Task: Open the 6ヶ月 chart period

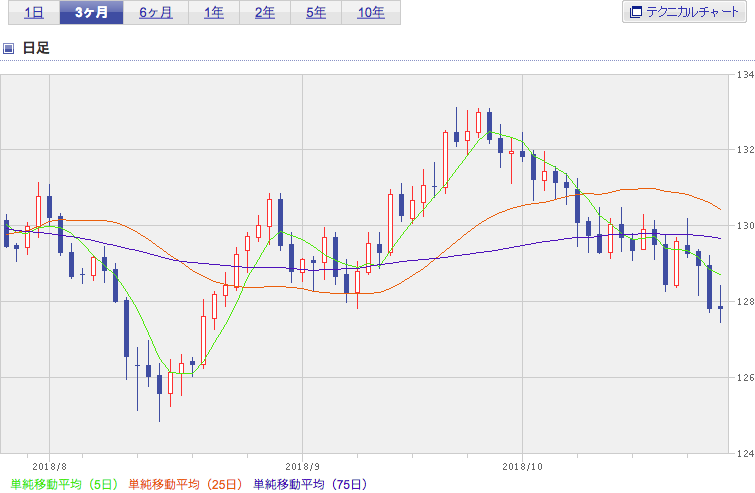Action: [x=156, y=13]
